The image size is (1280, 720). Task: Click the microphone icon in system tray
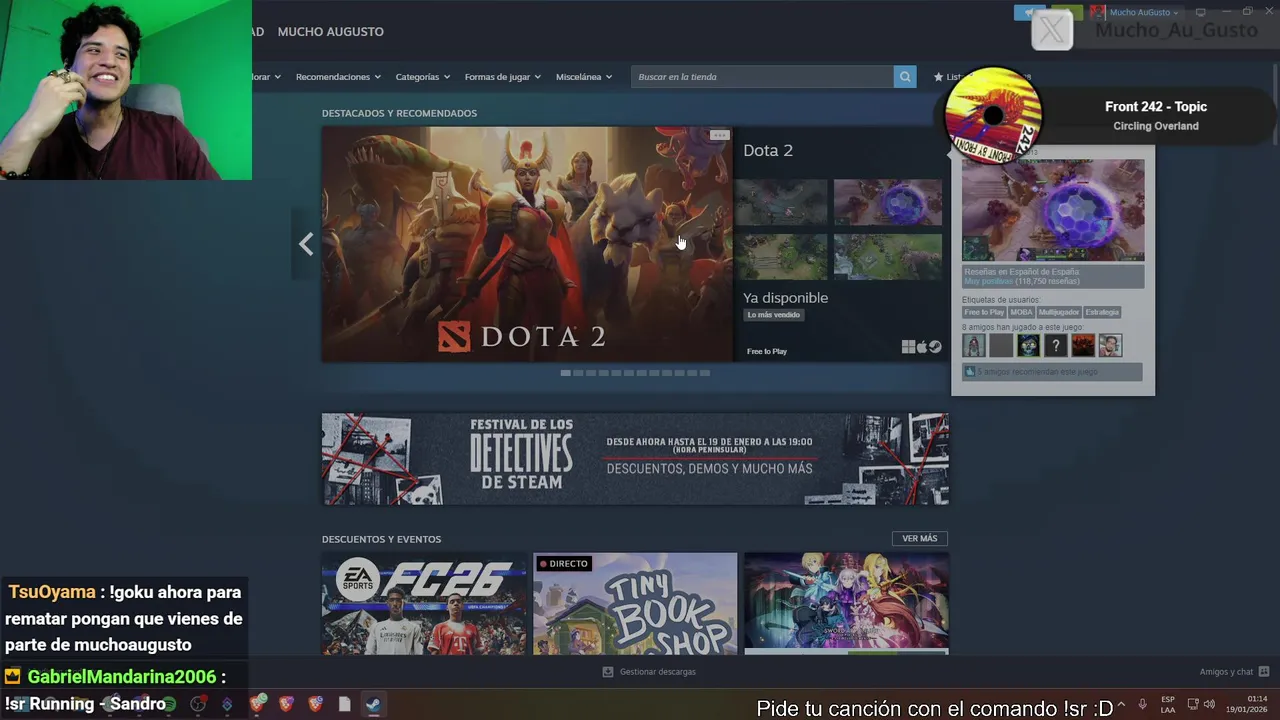tap(1142, 704)
